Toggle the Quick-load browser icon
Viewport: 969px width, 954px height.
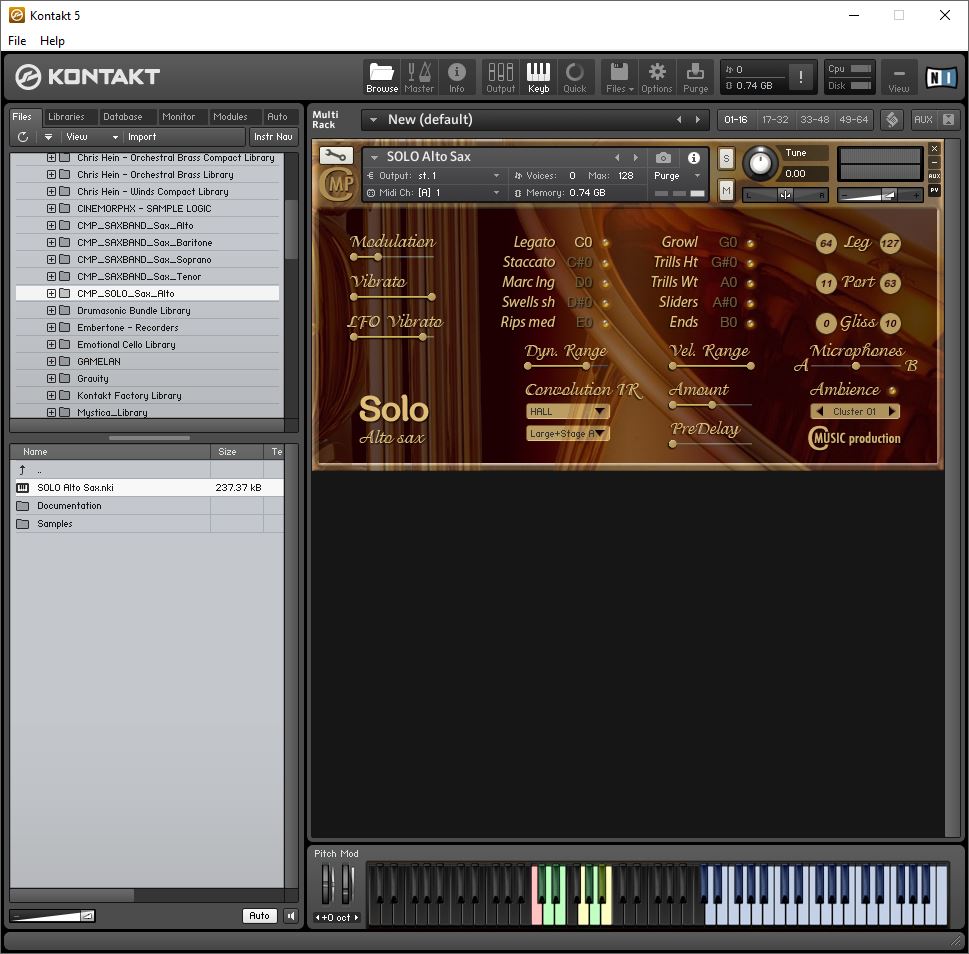pyautogui.click(x=574, y=77)
